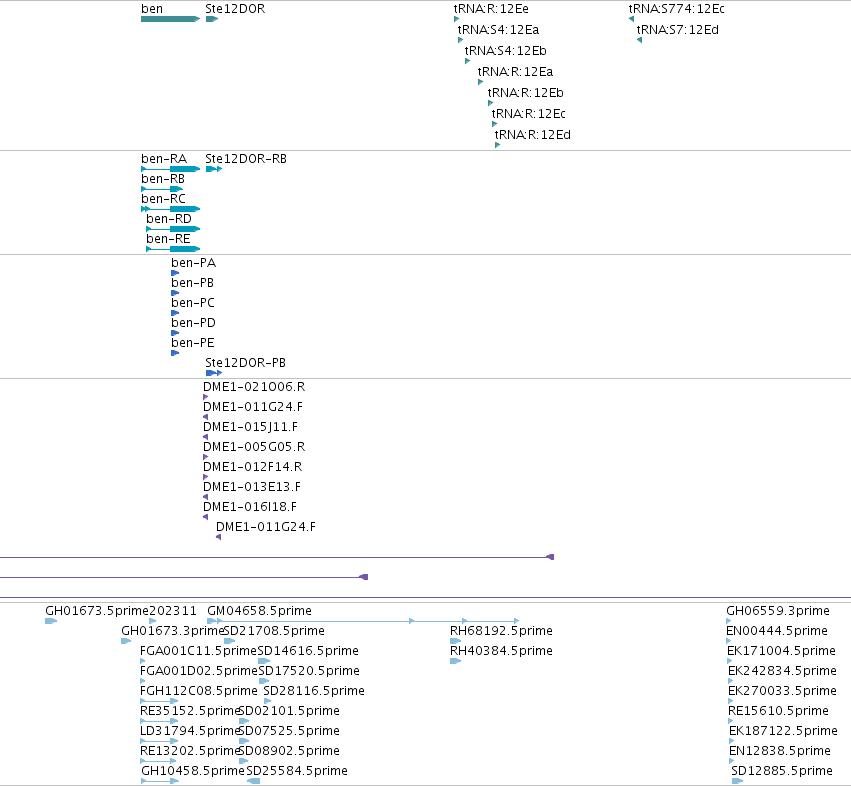Select the GH10458.5prime label

193,771
